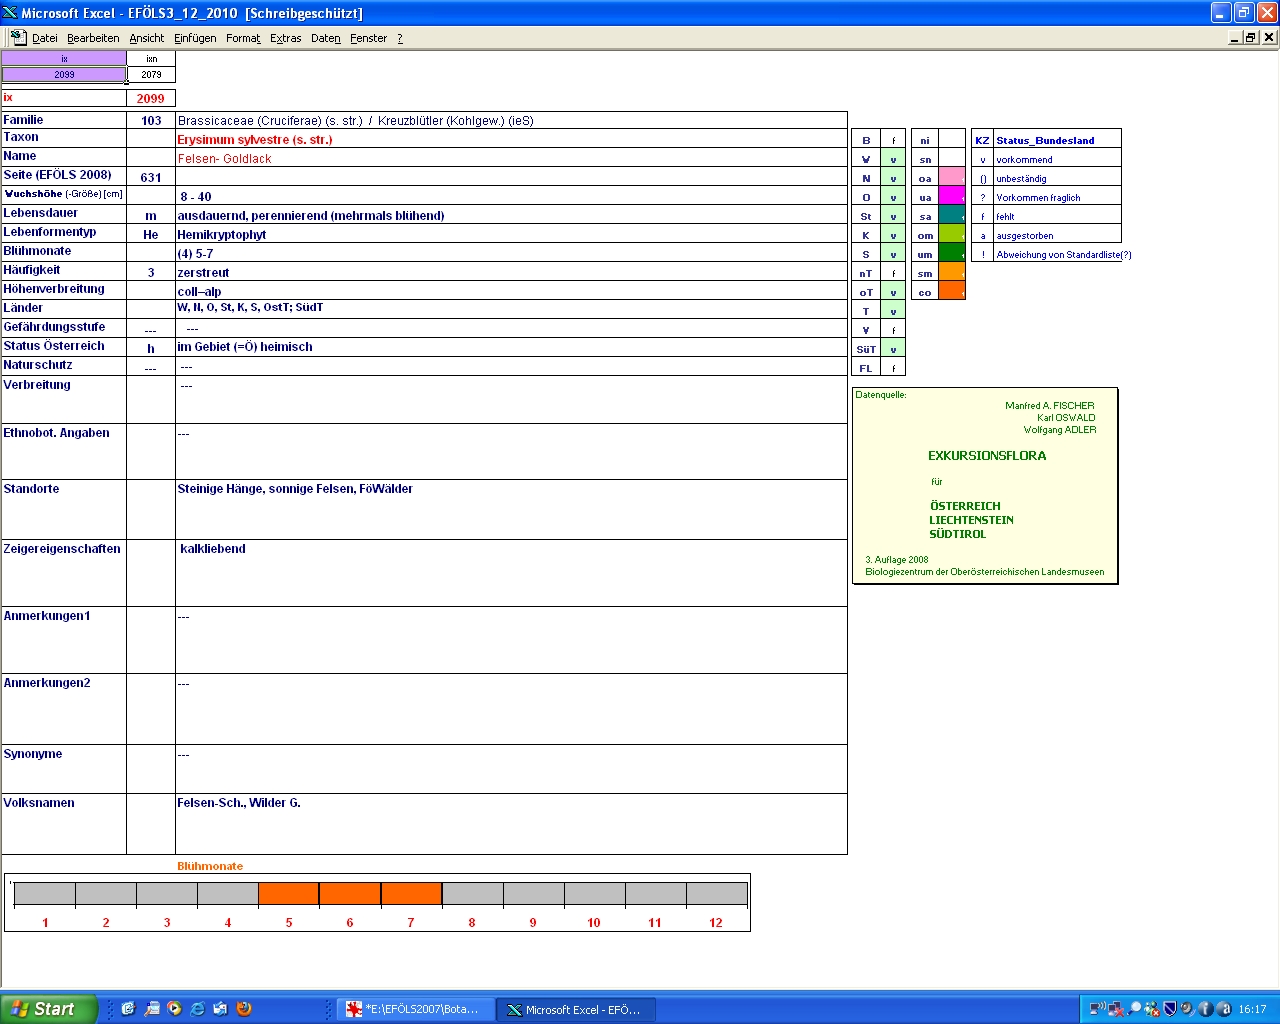
Task: Open the Messenger tray icon with red X
Action: pos(1152,1009)
